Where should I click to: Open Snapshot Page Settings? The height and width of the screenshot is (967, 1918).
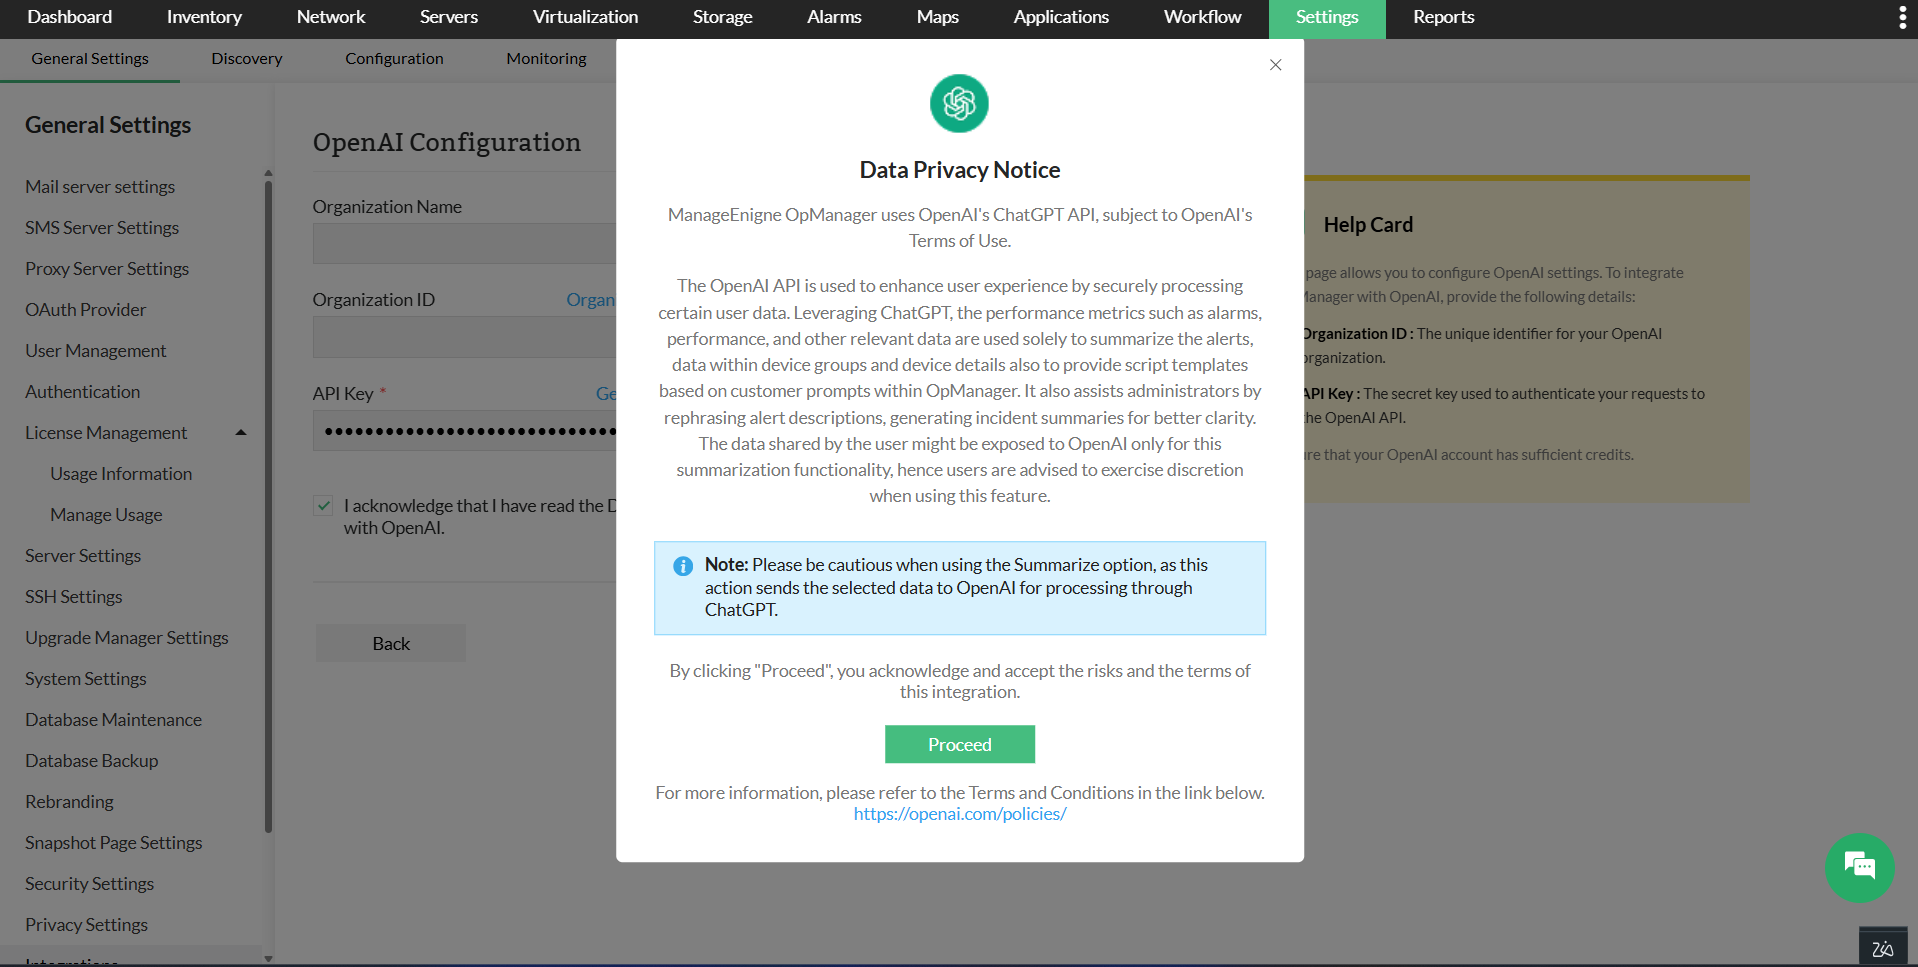(x=113, y=843)
